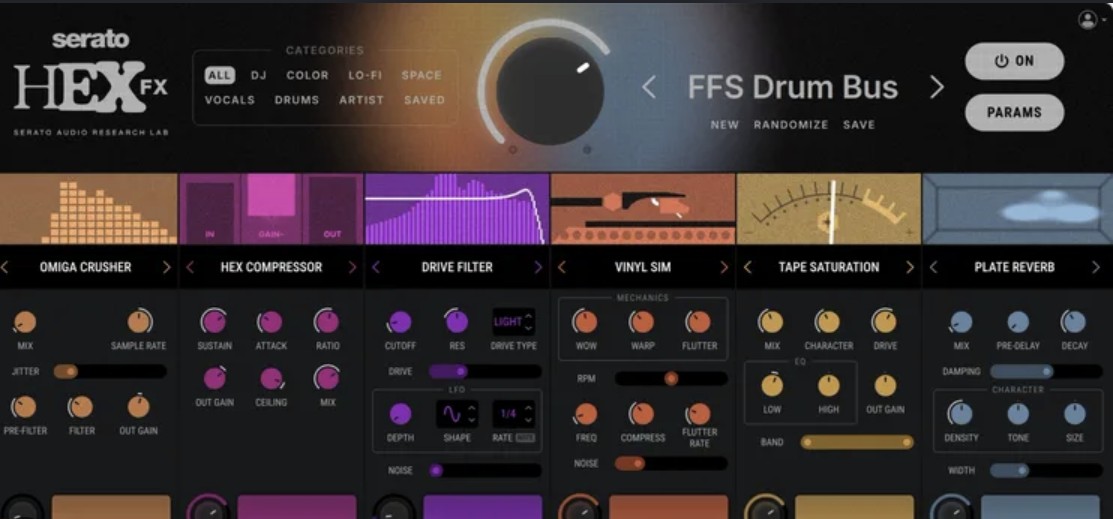The width and height of the screenshot is (1113, 519).
Task: Click Hex Compressor ATTACK knob
Action: 270,322
